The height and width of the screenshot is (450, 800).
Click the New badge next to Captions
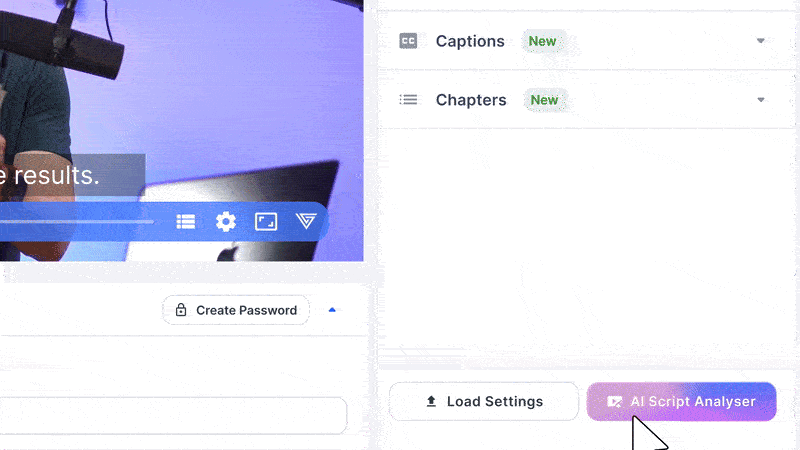[x=542, y=41]
